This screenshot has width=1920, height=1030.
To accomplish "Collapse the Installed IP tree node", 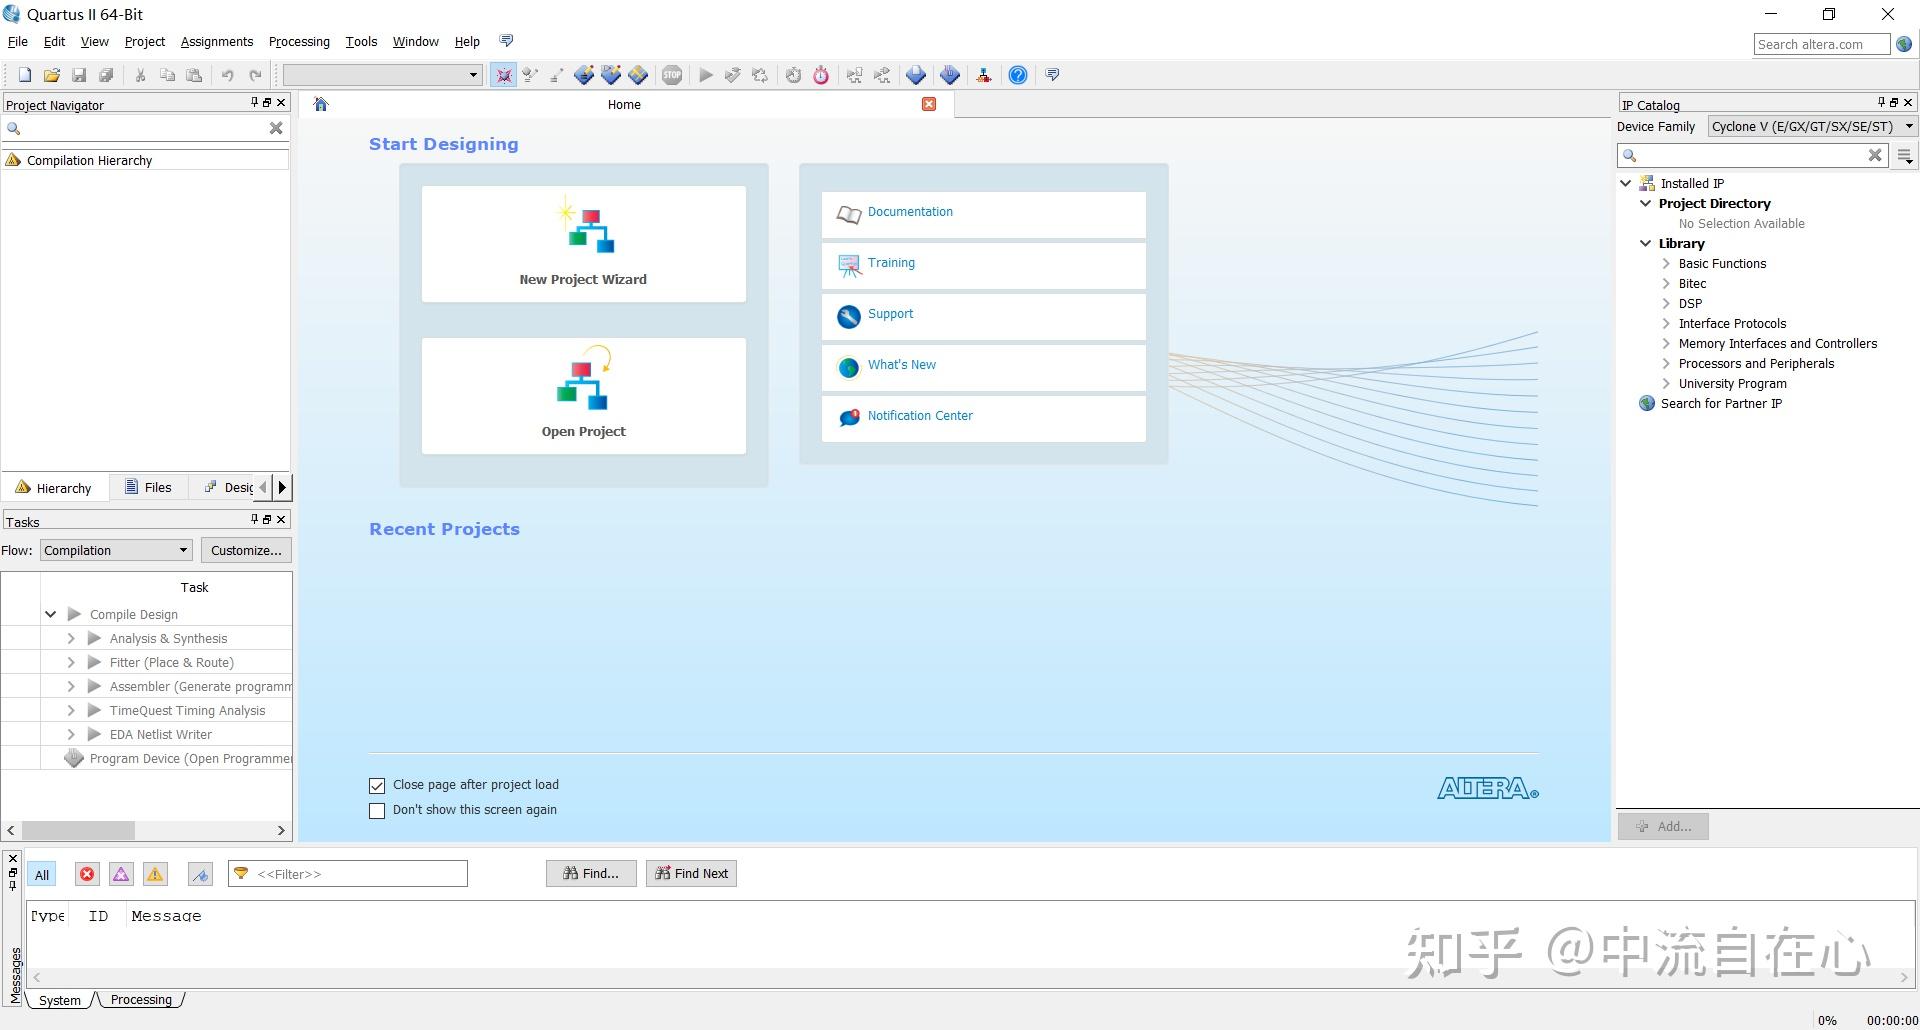I will coord(1626,183).
